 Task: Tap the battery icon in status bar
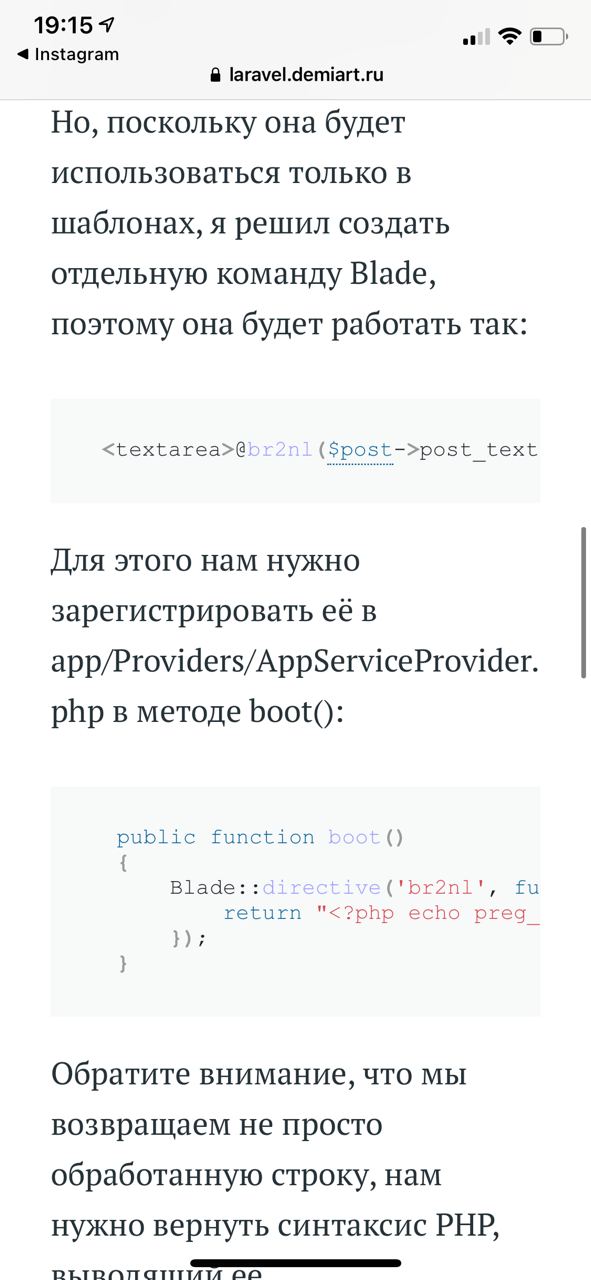click(x=549, y=37)
